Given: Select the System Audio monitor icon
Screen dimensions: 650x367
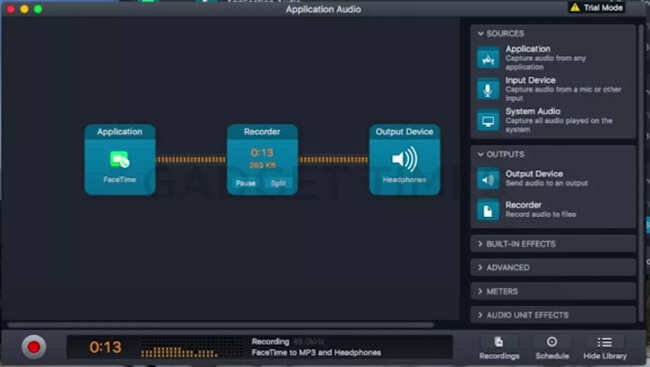Looking at the screenshot, I should click(x=488, y=120).
